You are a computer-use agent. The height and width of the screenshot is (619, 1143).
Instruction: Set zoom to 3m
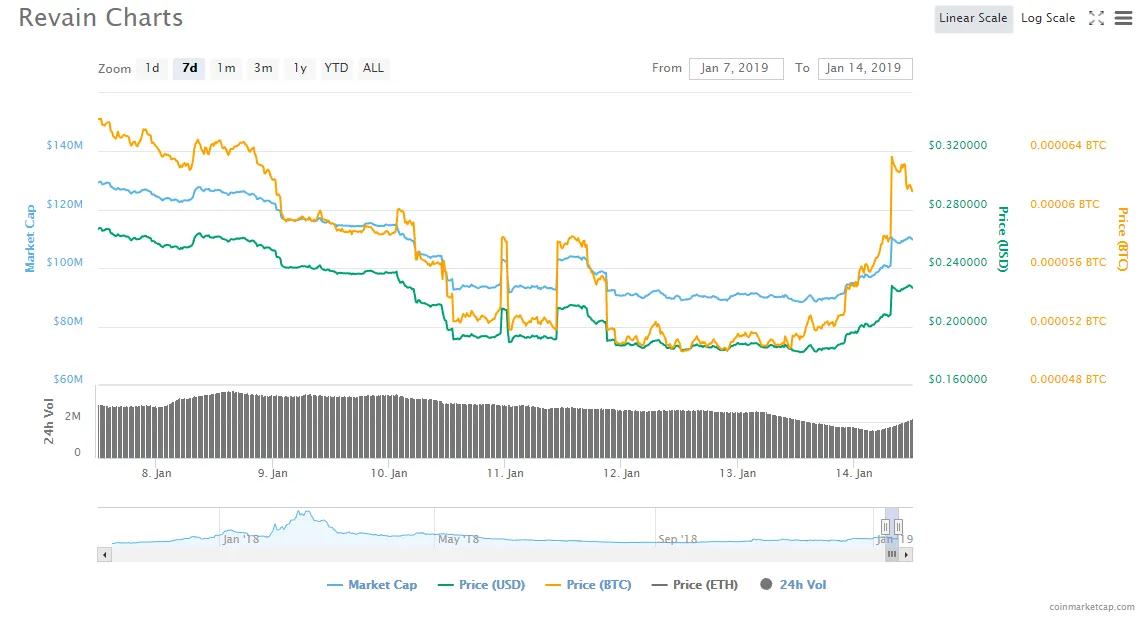263,68
